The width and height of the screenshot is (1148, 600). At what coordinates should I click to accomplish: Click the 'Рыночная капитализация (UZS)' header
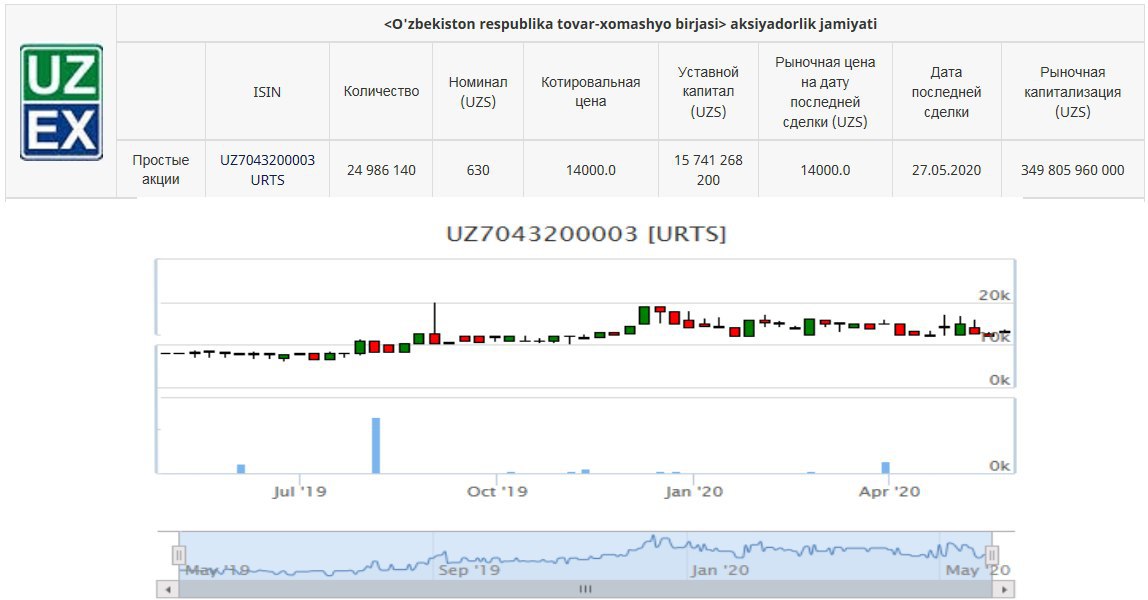coord(1073,91)
